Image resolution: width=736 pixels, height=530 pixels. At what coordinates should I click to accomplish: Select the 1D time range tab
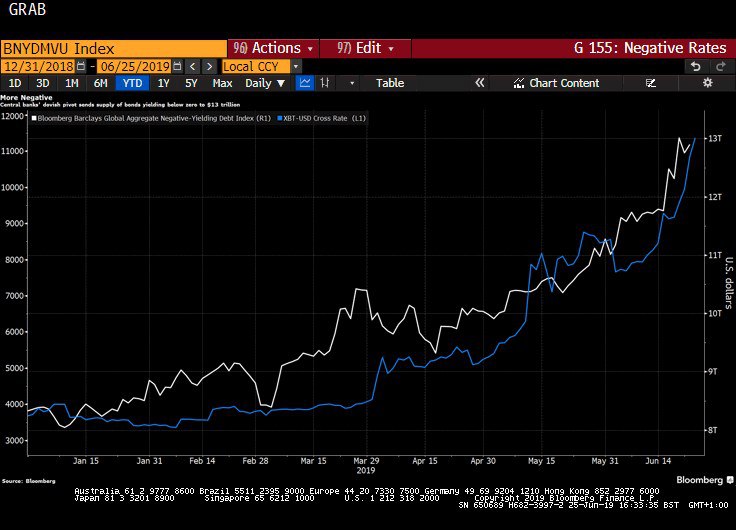coord(15,83)
